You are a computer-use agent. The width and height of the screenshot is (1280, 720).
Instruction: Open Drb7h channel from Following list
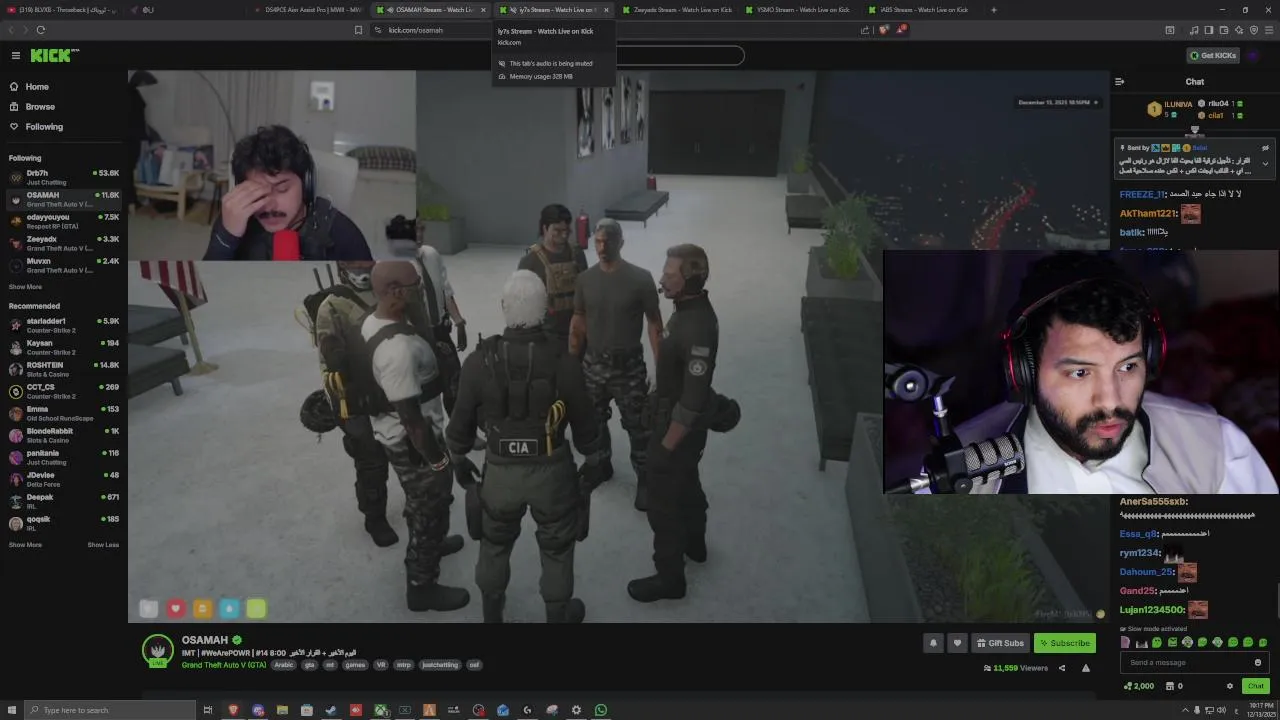(64, 177)
